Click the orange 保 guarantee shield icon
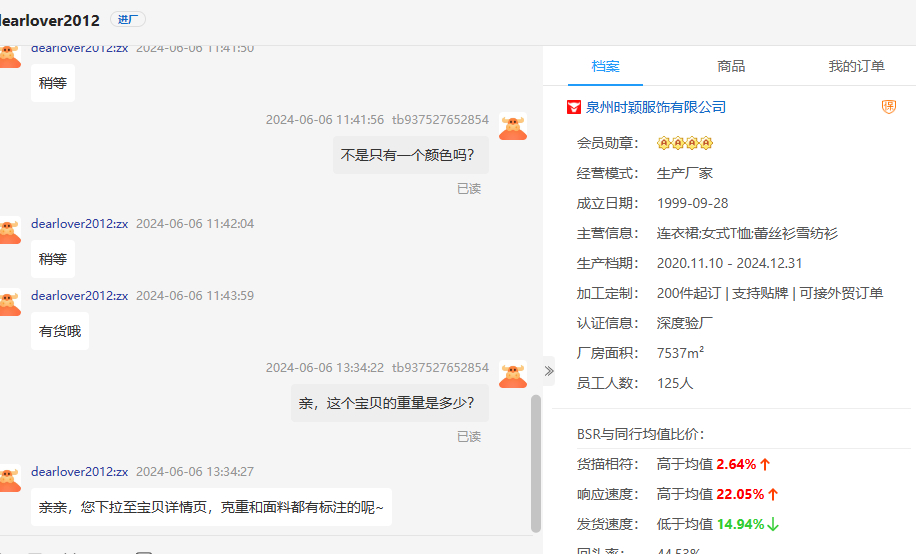The image size is (916, 554). [x=888, y=107]
